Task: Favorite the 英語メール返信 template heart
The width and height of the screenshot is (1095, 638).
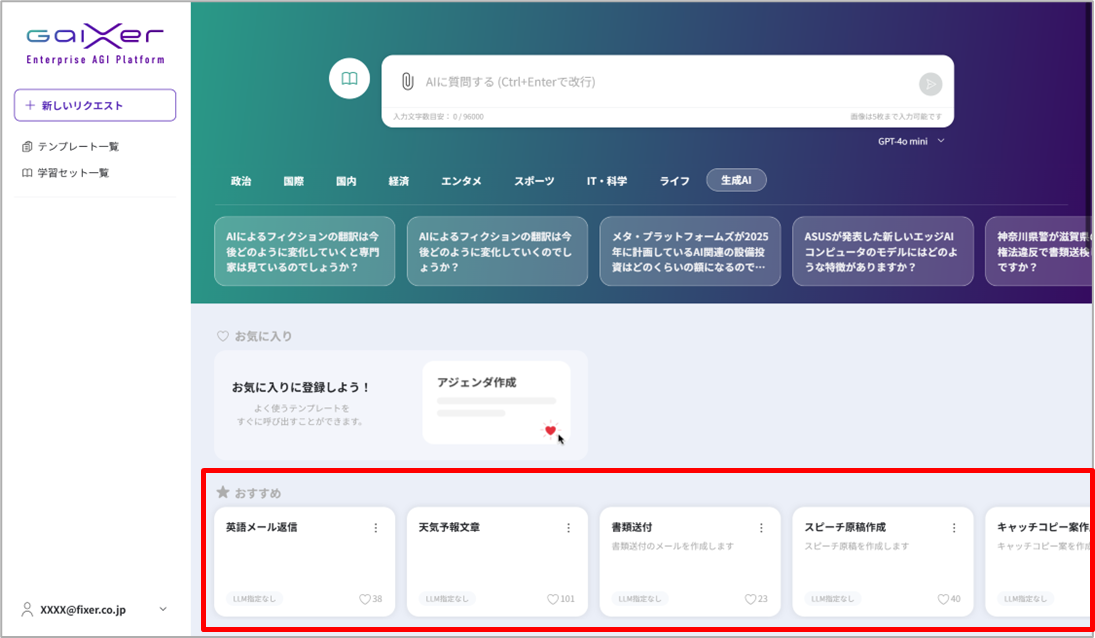Action: pos(365,599)
